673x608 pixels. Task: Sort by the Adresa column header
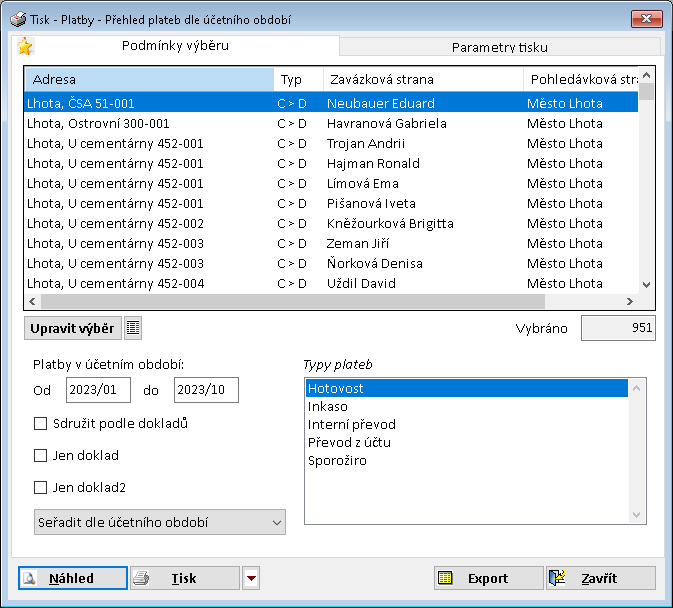point(148,79)
